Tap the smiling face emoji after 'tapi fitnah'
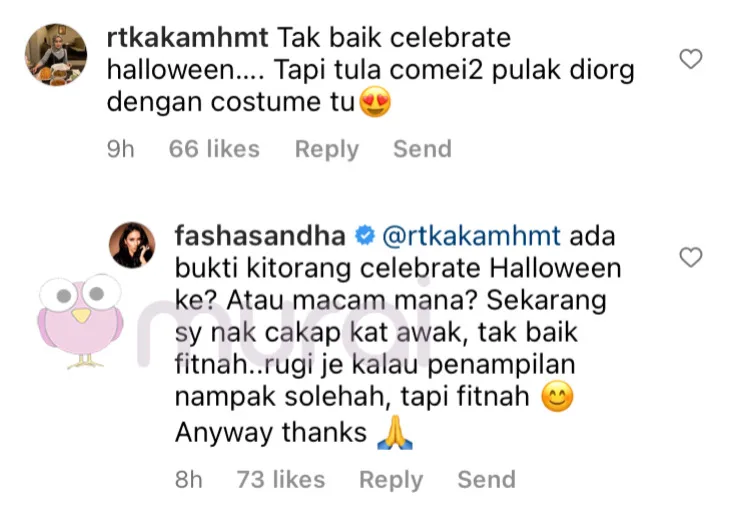 tap(557, 396)
